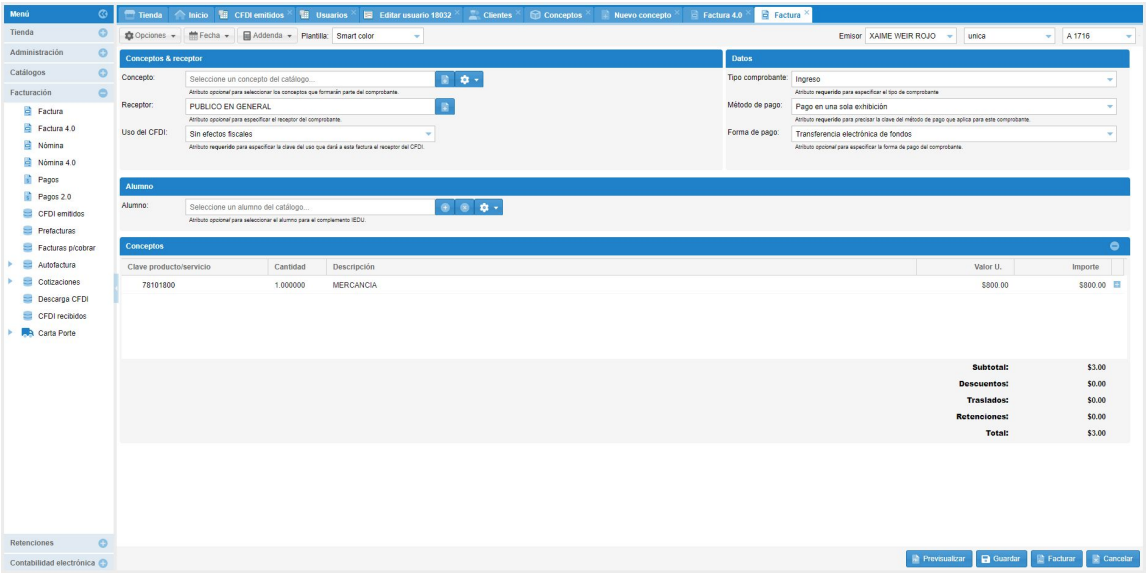Collapse the sidebar Menú arrow icon
This screenshot has width=1147, height=573.
[103, 14]
